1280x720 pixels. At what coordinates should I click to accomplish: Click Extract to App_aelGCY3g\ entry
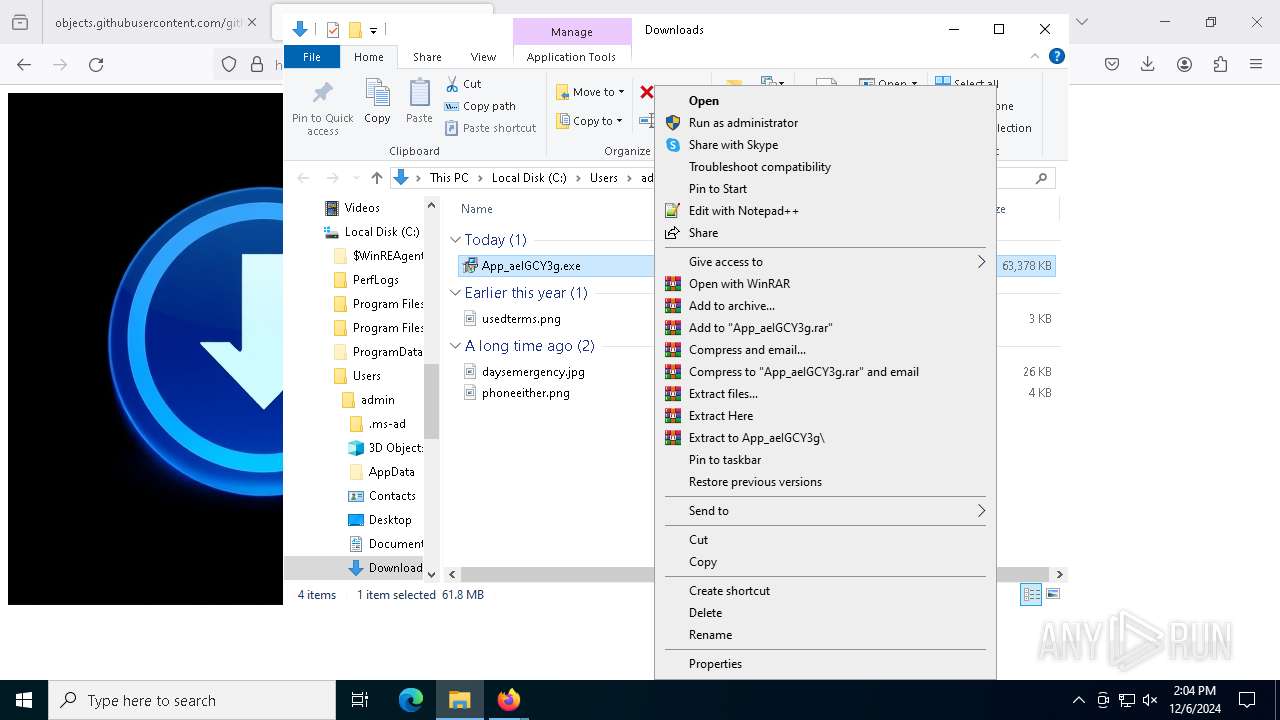pyautogui.click(x=757, y=438)
